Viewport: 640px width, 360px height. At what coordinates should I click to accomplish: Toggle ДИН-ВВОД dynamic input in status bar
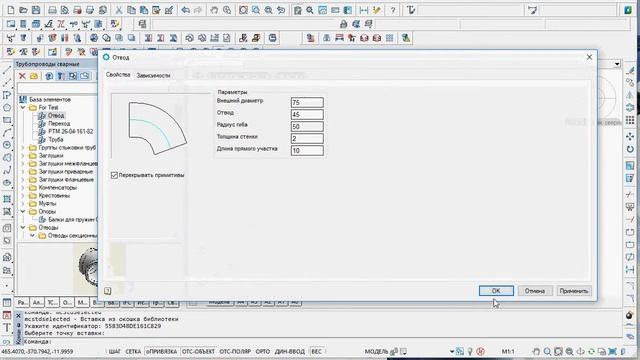click(289, 351)
